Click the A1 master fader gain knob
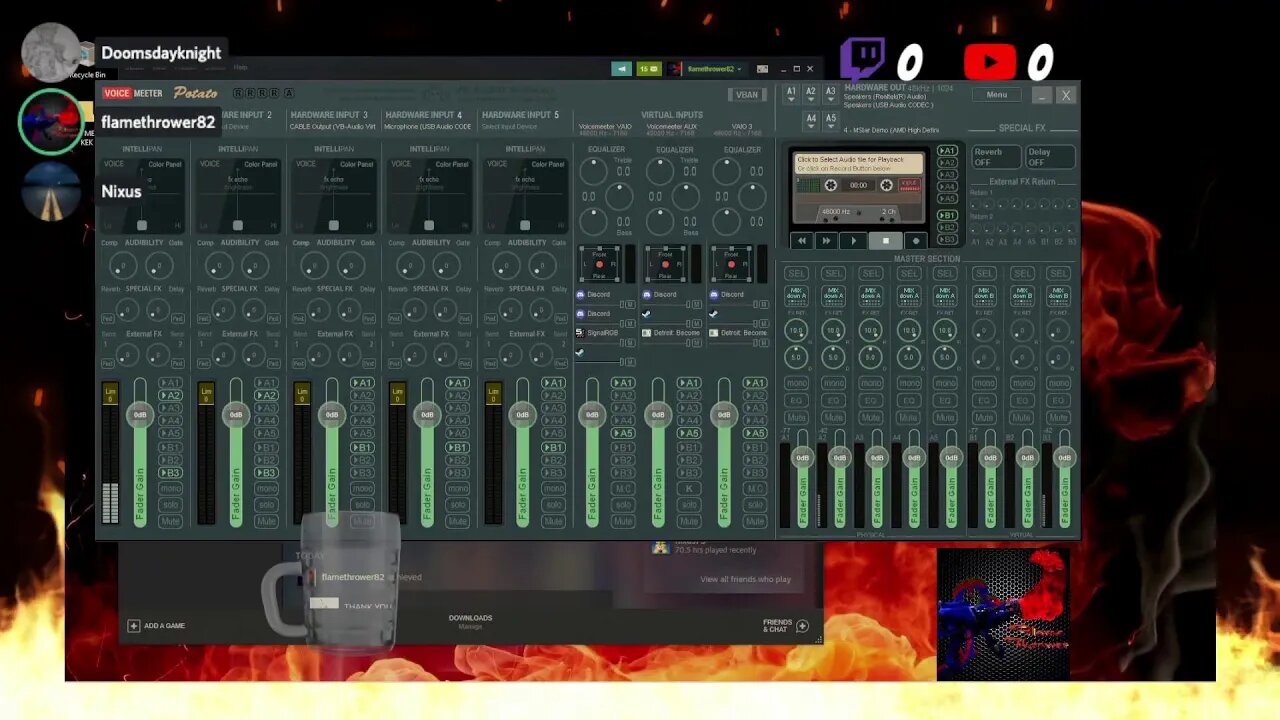Viewport: 1280px width, 720px height. tap(802, 457)
